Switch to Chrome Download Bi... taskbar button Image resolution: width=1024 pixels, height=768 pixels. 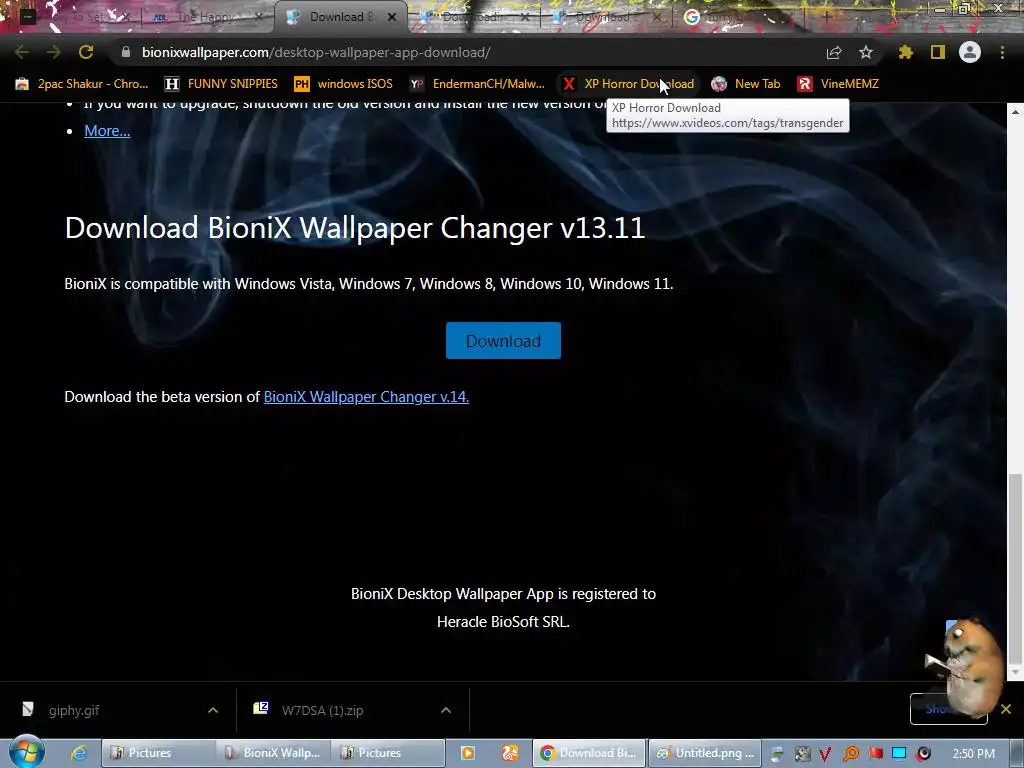pyautogui.click(x=589, y=753)
